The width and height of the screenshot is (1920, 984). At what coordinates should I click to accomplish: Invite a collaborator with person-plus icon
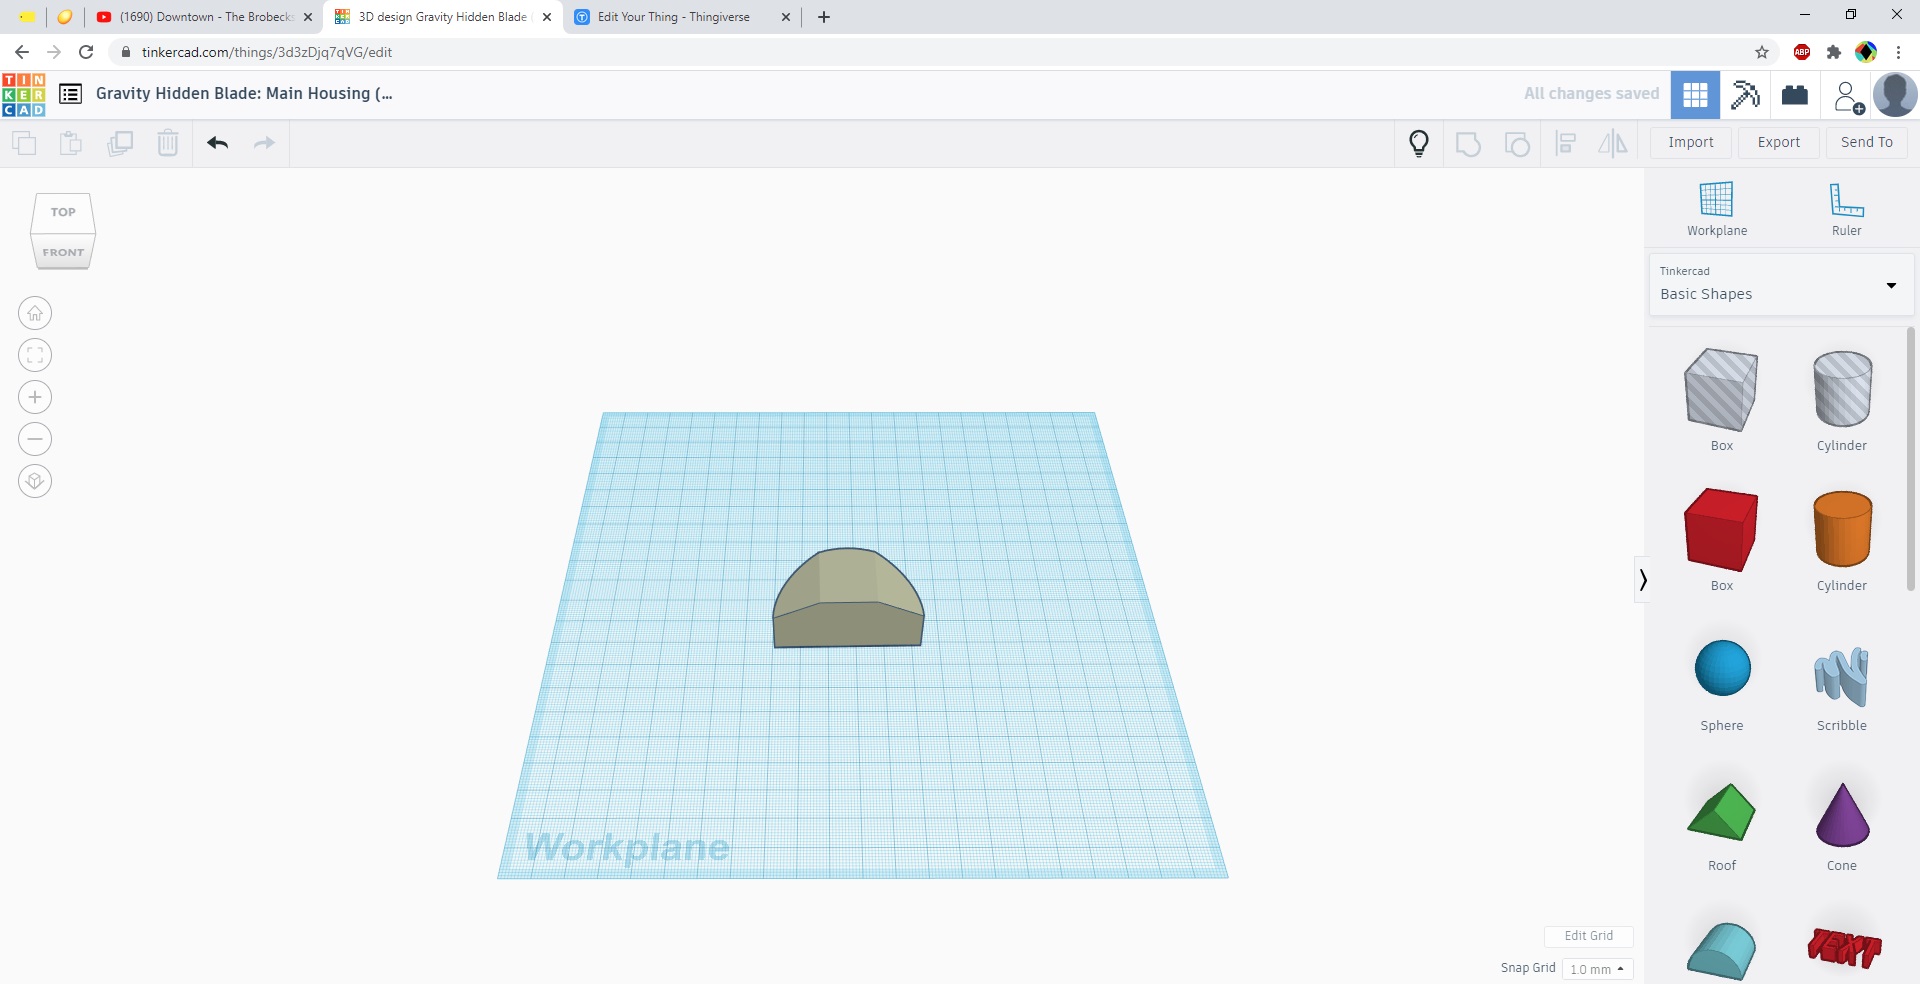pyautogui.click(x=1847, y=96)
